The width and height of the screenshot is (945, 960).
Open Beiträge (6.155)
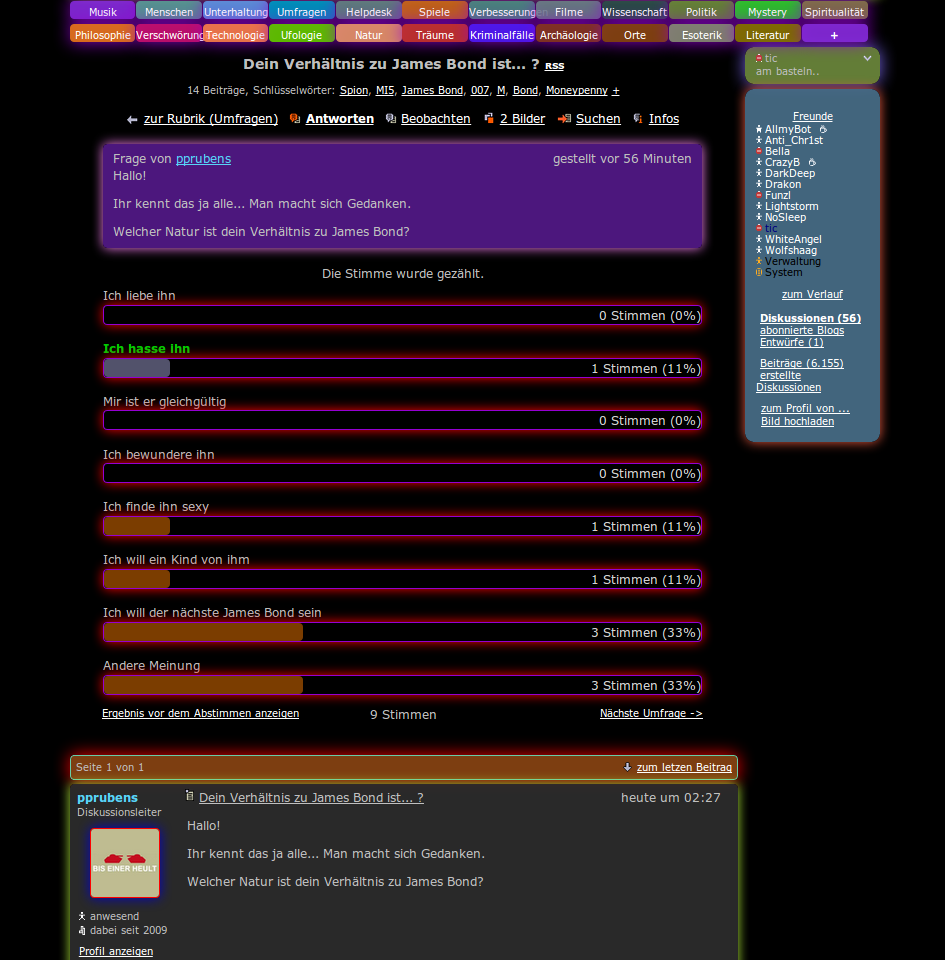click(802, 363)
